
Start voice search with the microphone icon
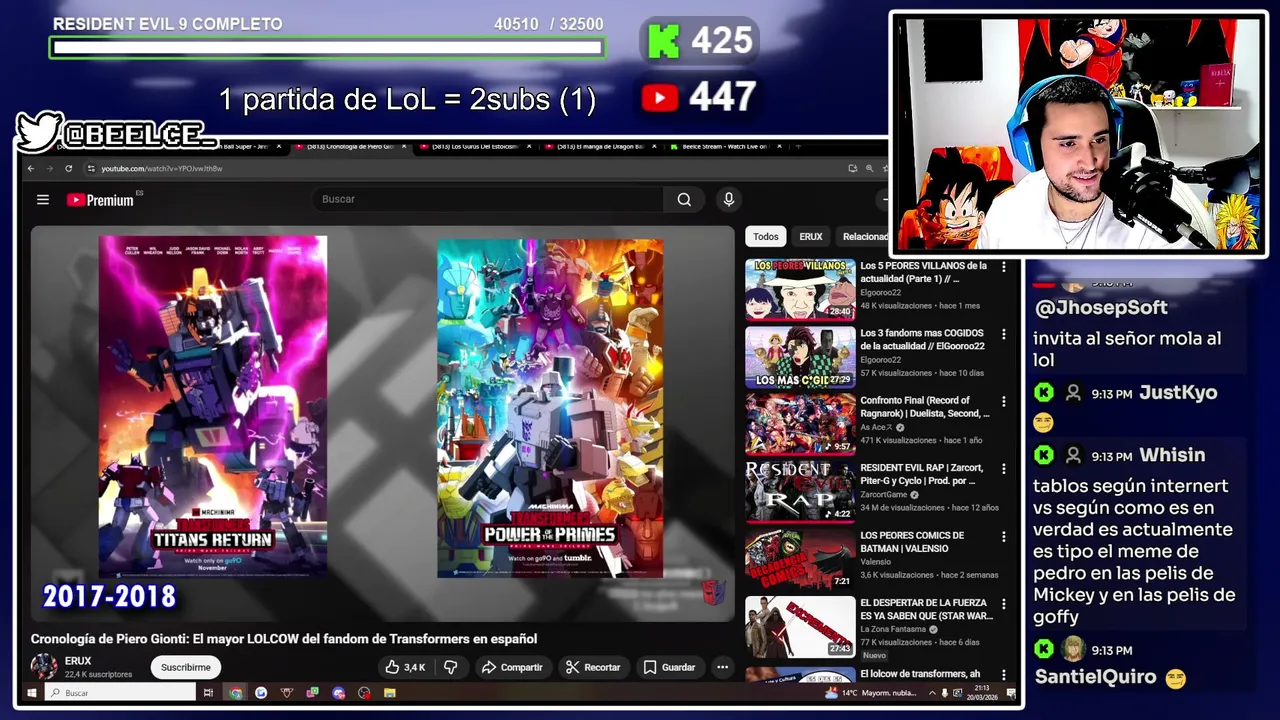pyautogui.click(x=729, y=200)
